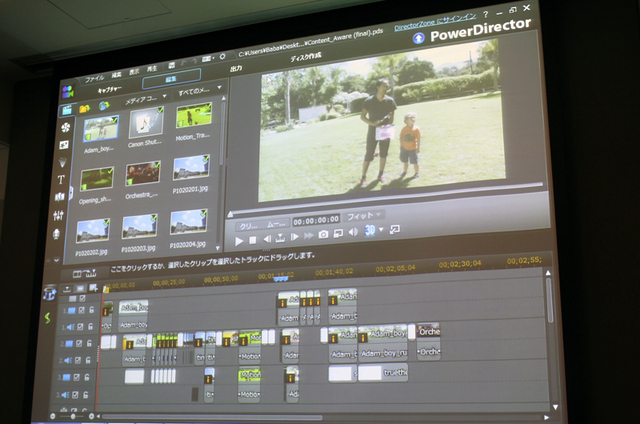Take a snapshot with the camera icon
The image size is (640, 424).
(323, 234)
